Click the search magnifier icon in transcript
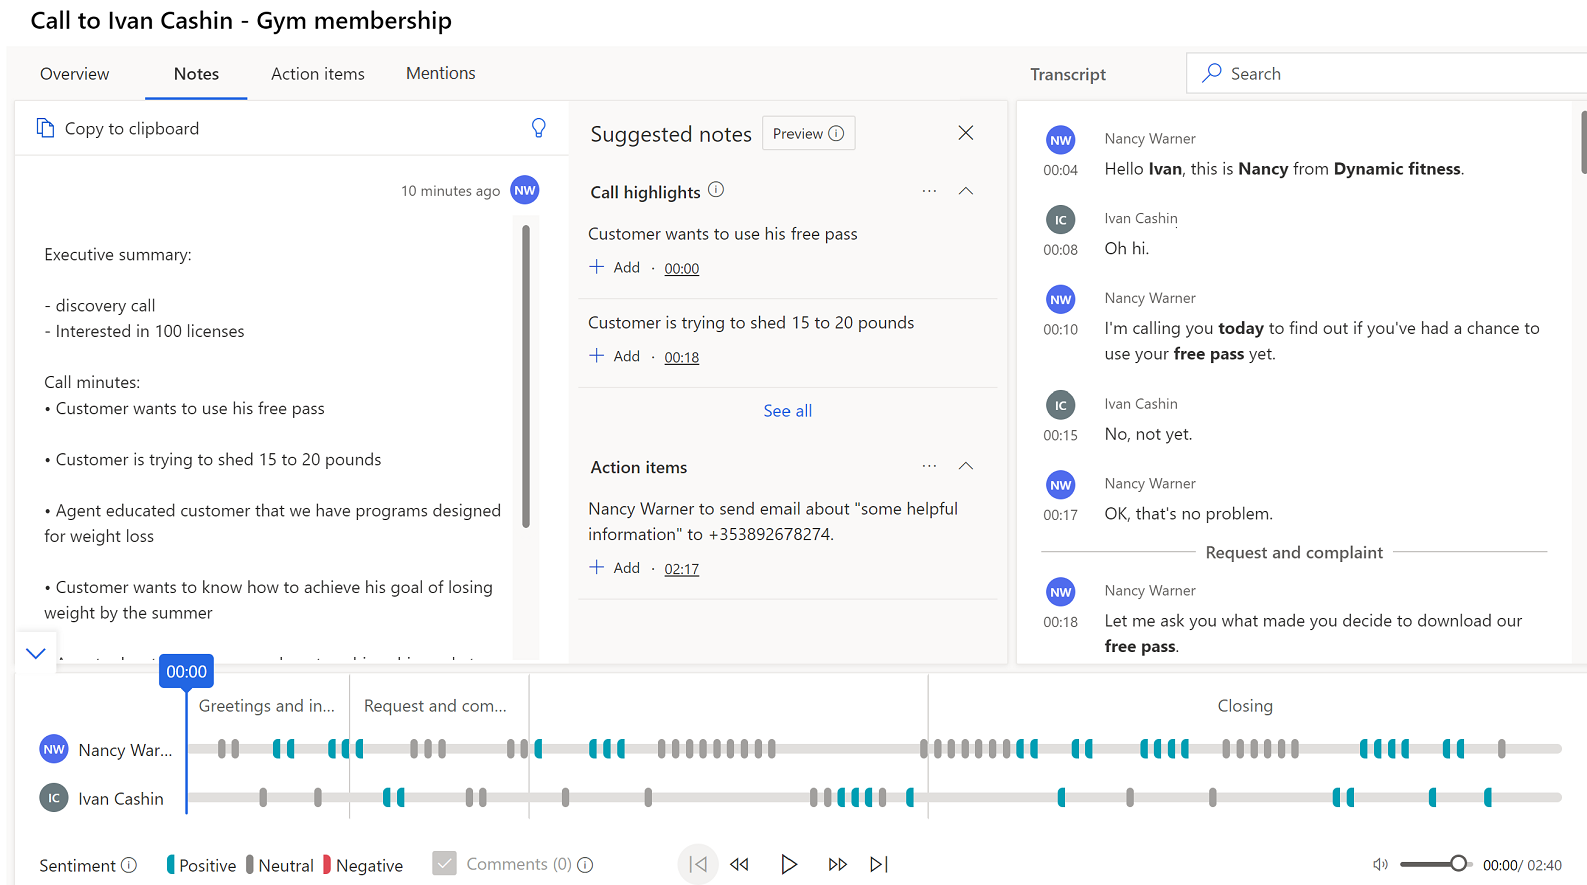1587x885 pixels. 1212,73
